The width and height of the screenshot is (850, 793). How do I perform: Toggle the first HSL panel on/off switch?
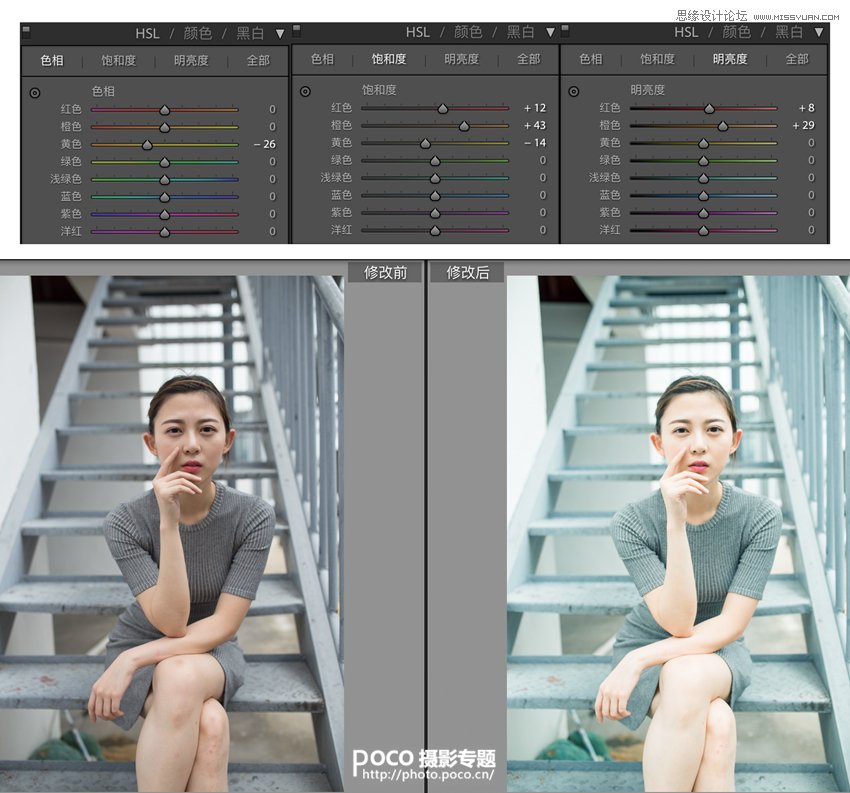coord(25,32)
